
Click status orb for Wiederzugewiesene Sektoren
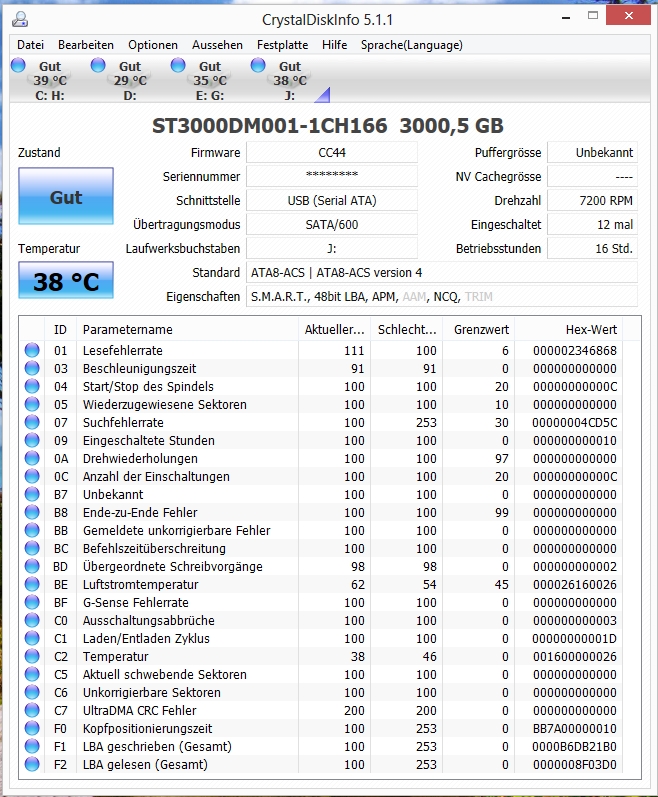(32, 404)
